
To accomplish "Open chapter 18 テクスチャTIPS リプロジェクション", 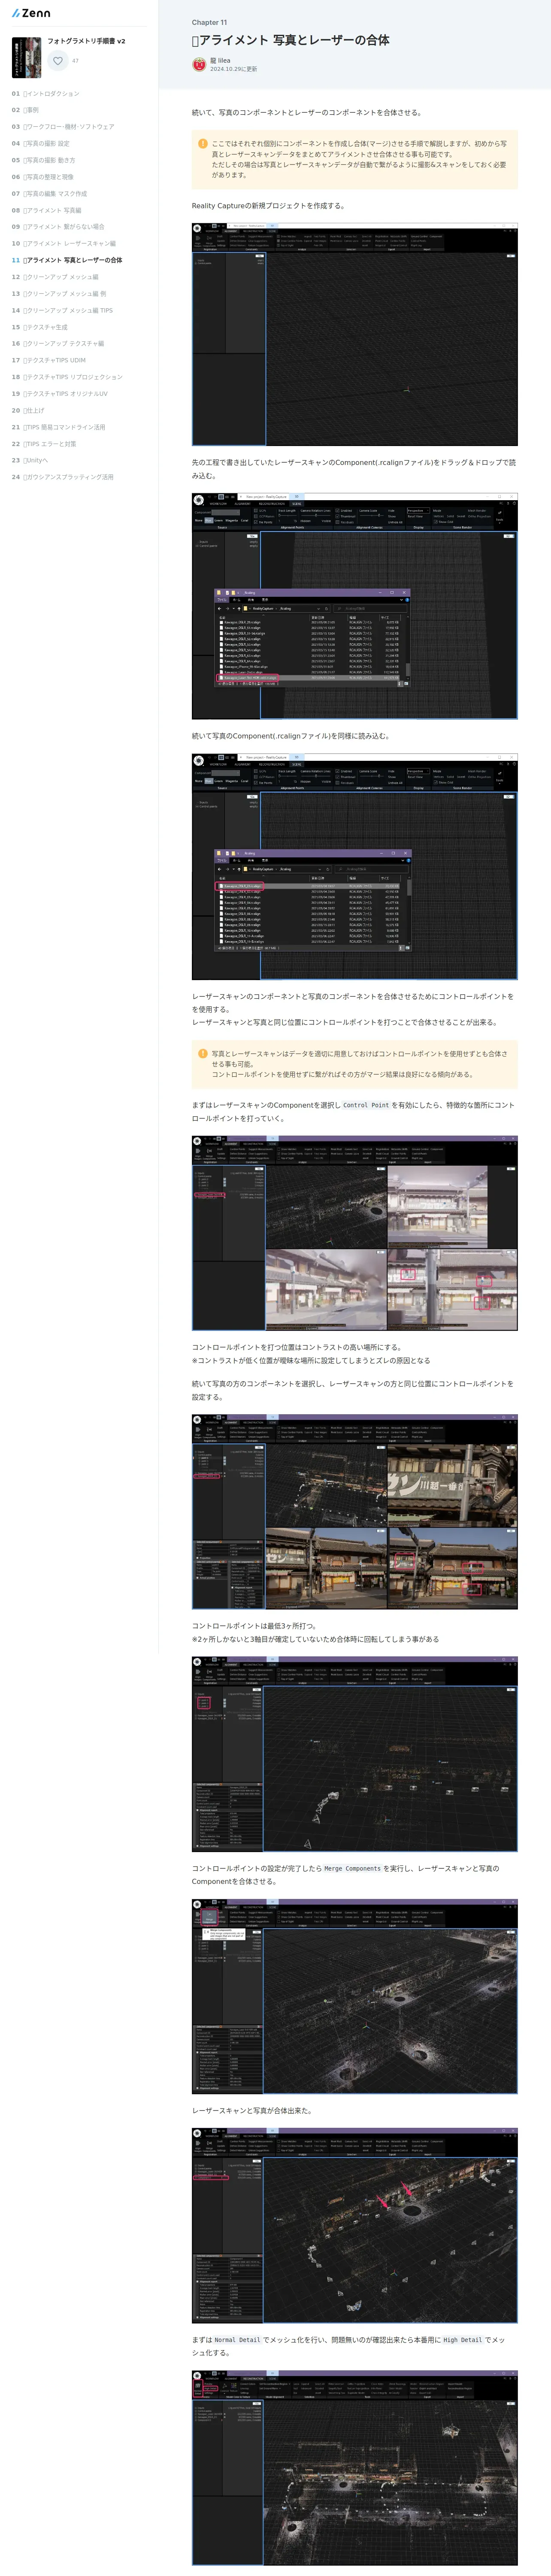I will 67,377.
